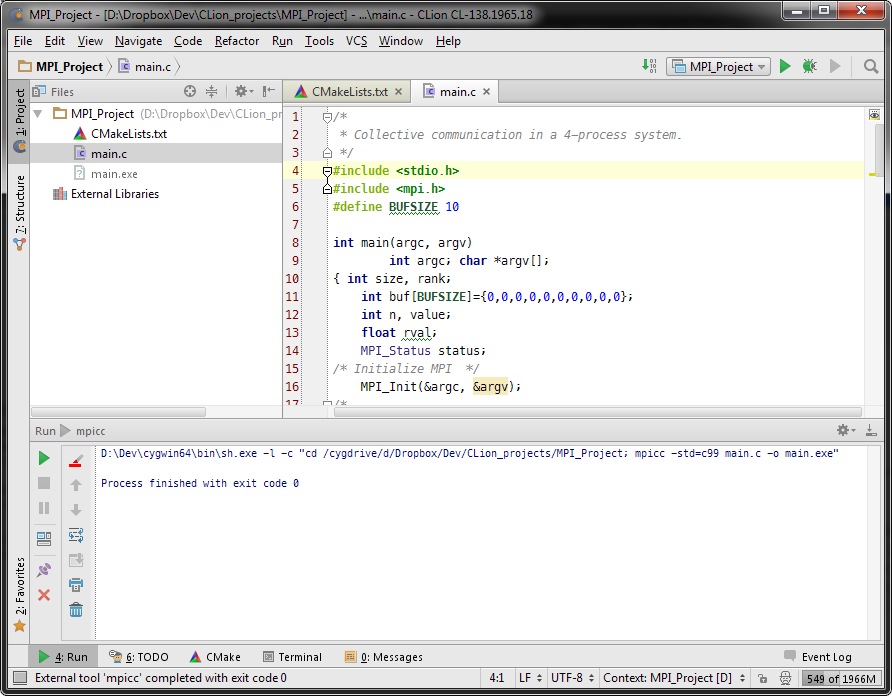Open the Event Log
This screenshot has height=696, width=892.
coord(817,657)
